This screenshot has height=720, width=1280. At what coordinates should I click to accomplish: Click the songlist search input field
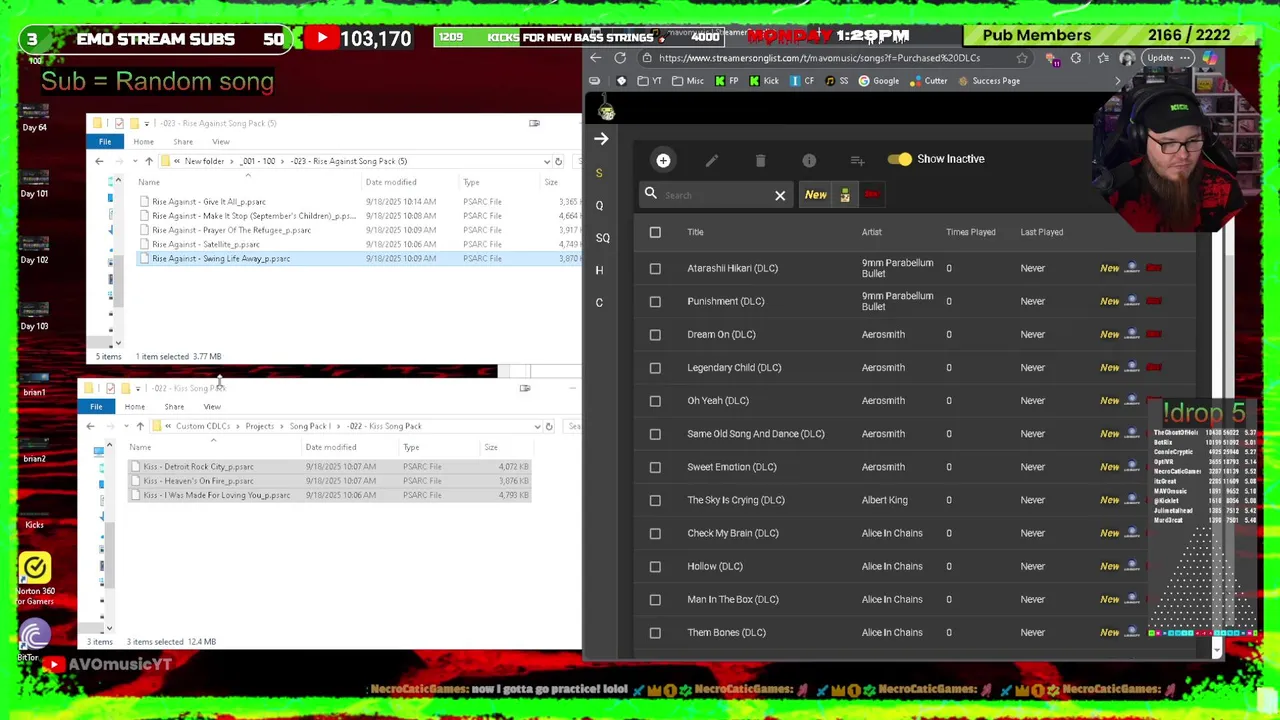pos(718,195)
